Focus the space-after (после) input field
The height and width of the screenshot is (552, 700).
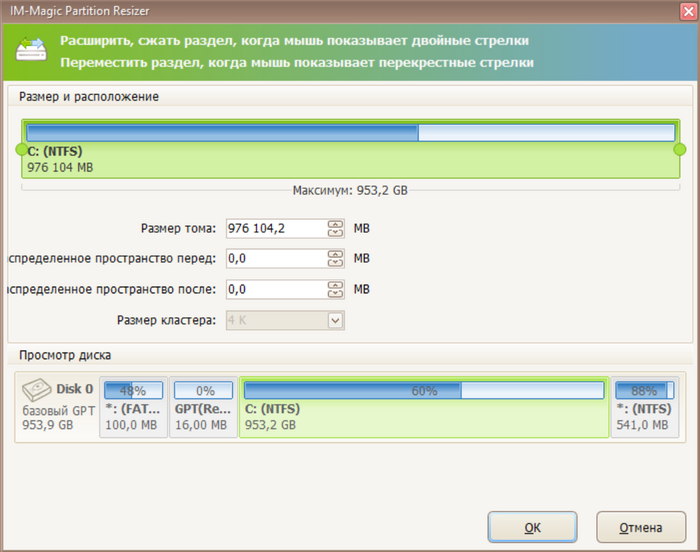277,289
